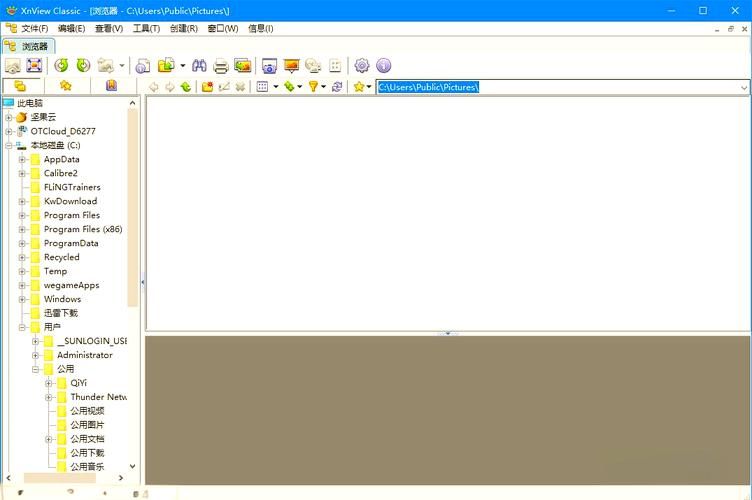Select the FLiNGTrainers folder

(72, 187)
